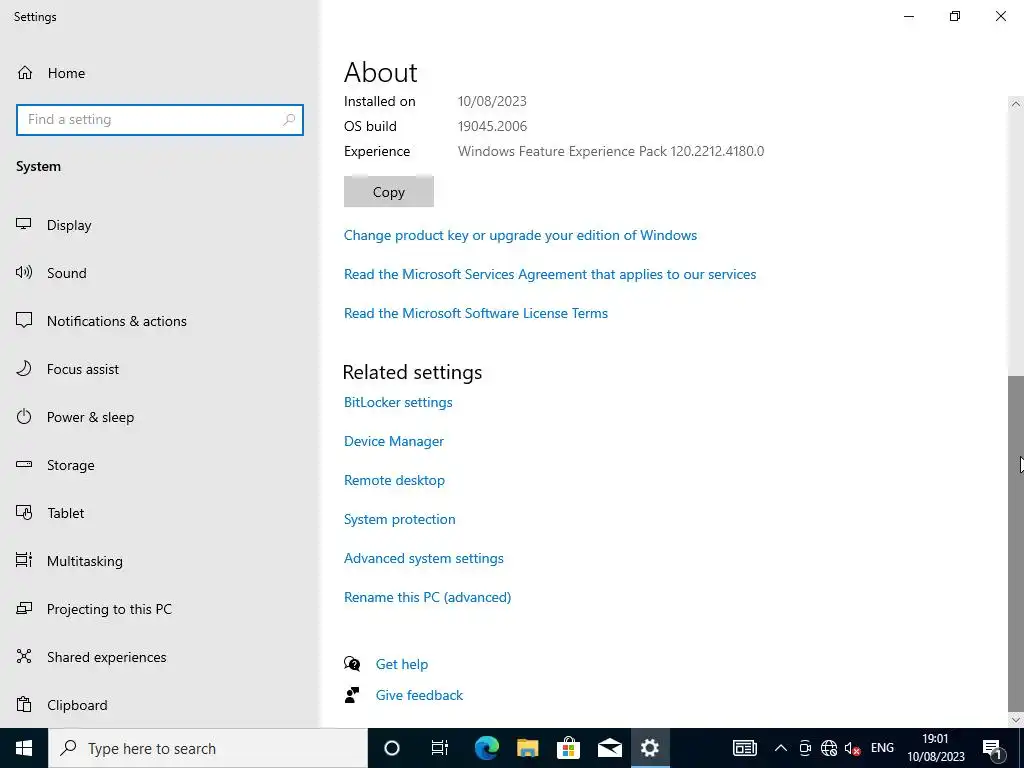Read the Microsoft Software License Terms
1024x768 pixels.
tap(476, 313)
